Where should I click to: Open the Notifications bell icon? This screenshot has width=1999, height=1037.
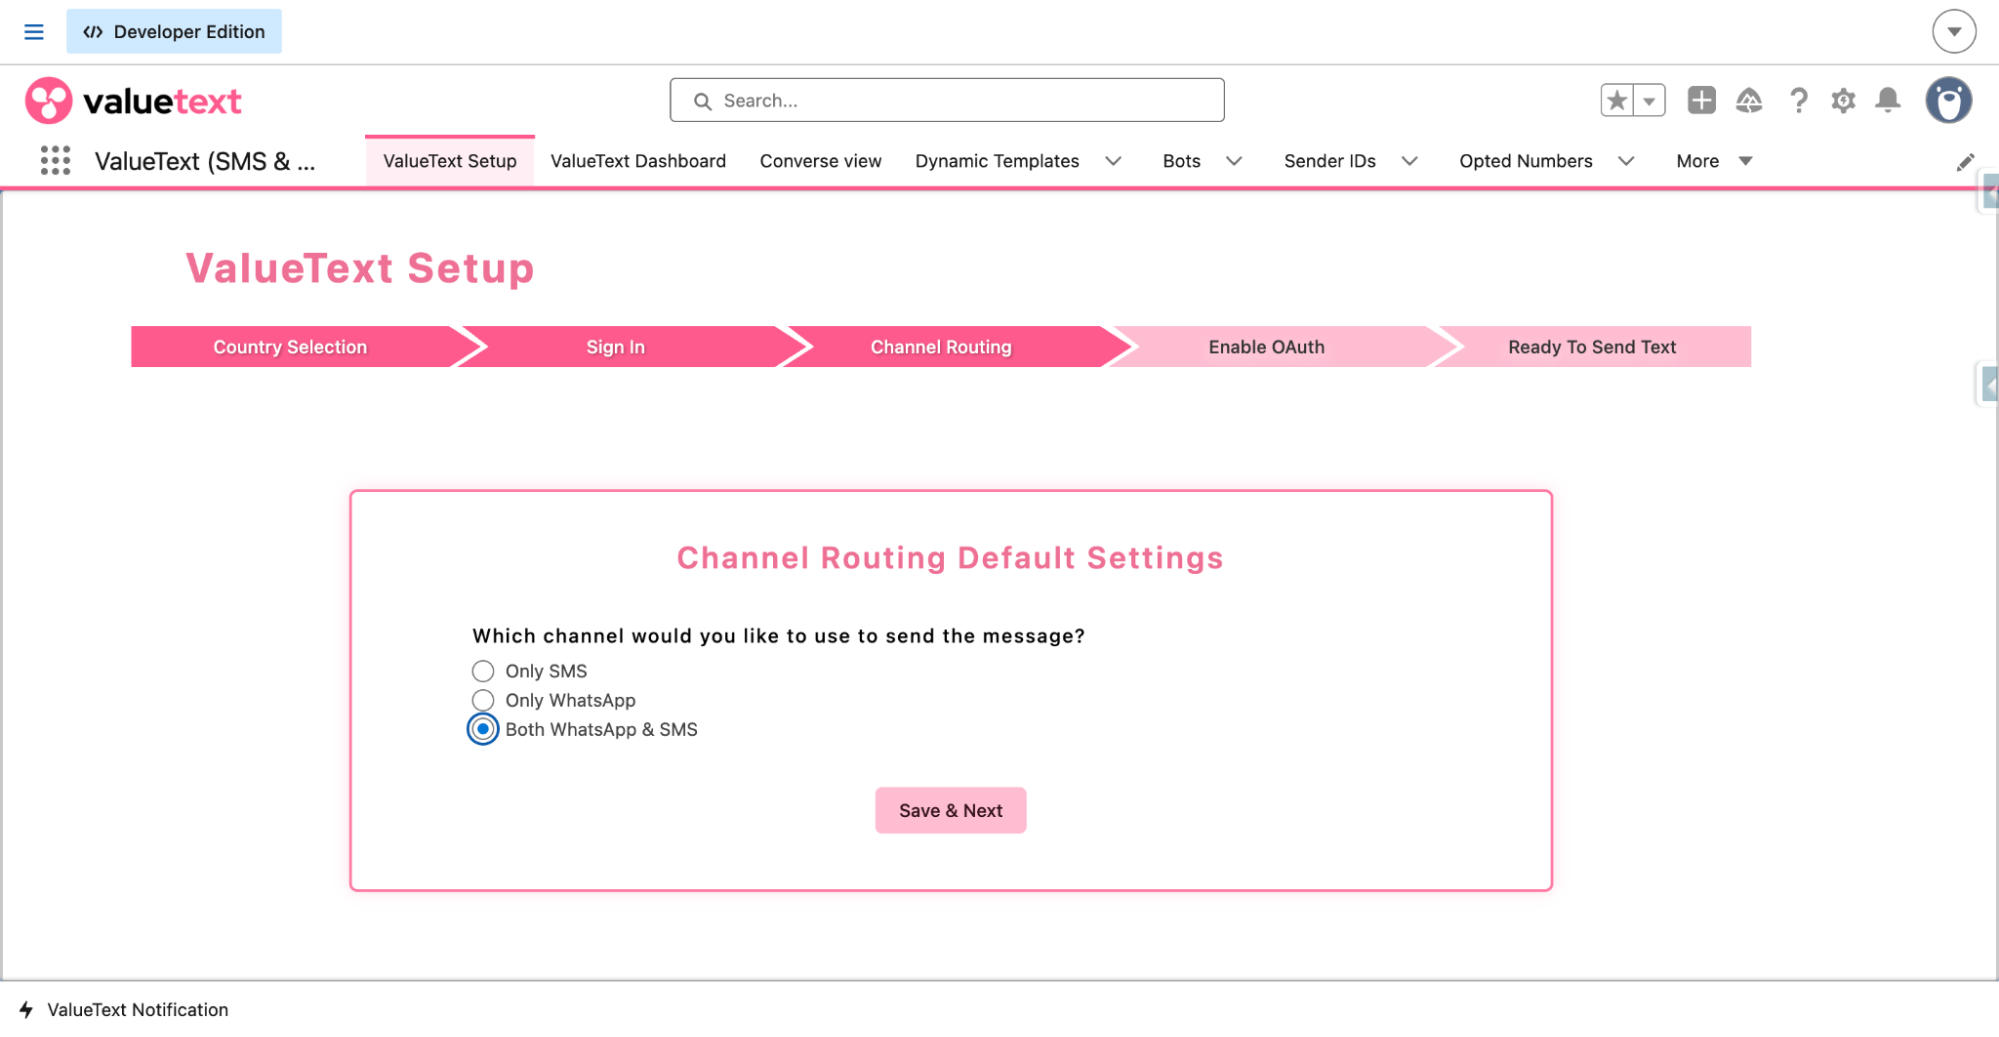(x=1888, y=100)
